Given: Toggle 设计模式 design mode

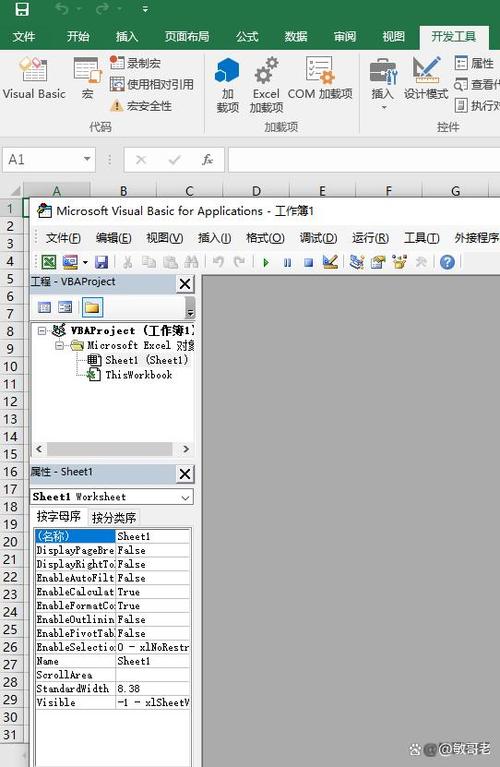Looking at the screenshot, I should click(426, 78).
